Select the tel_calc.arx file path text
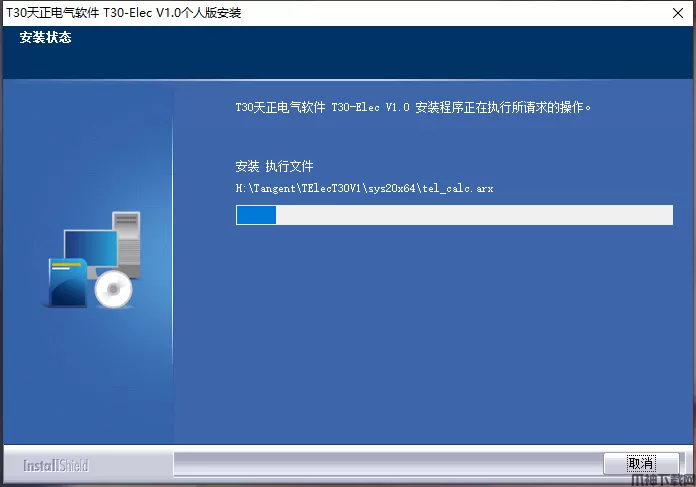 pyautogui.click(x=364, y=189)
